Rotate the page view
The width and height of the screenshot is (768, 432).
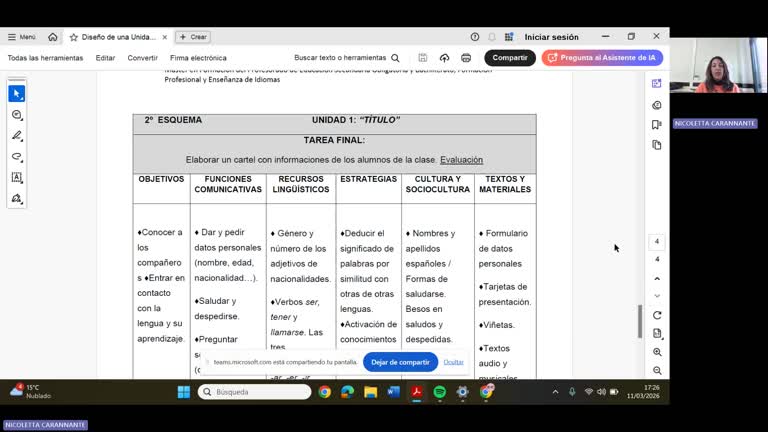[x=657, y=315]
